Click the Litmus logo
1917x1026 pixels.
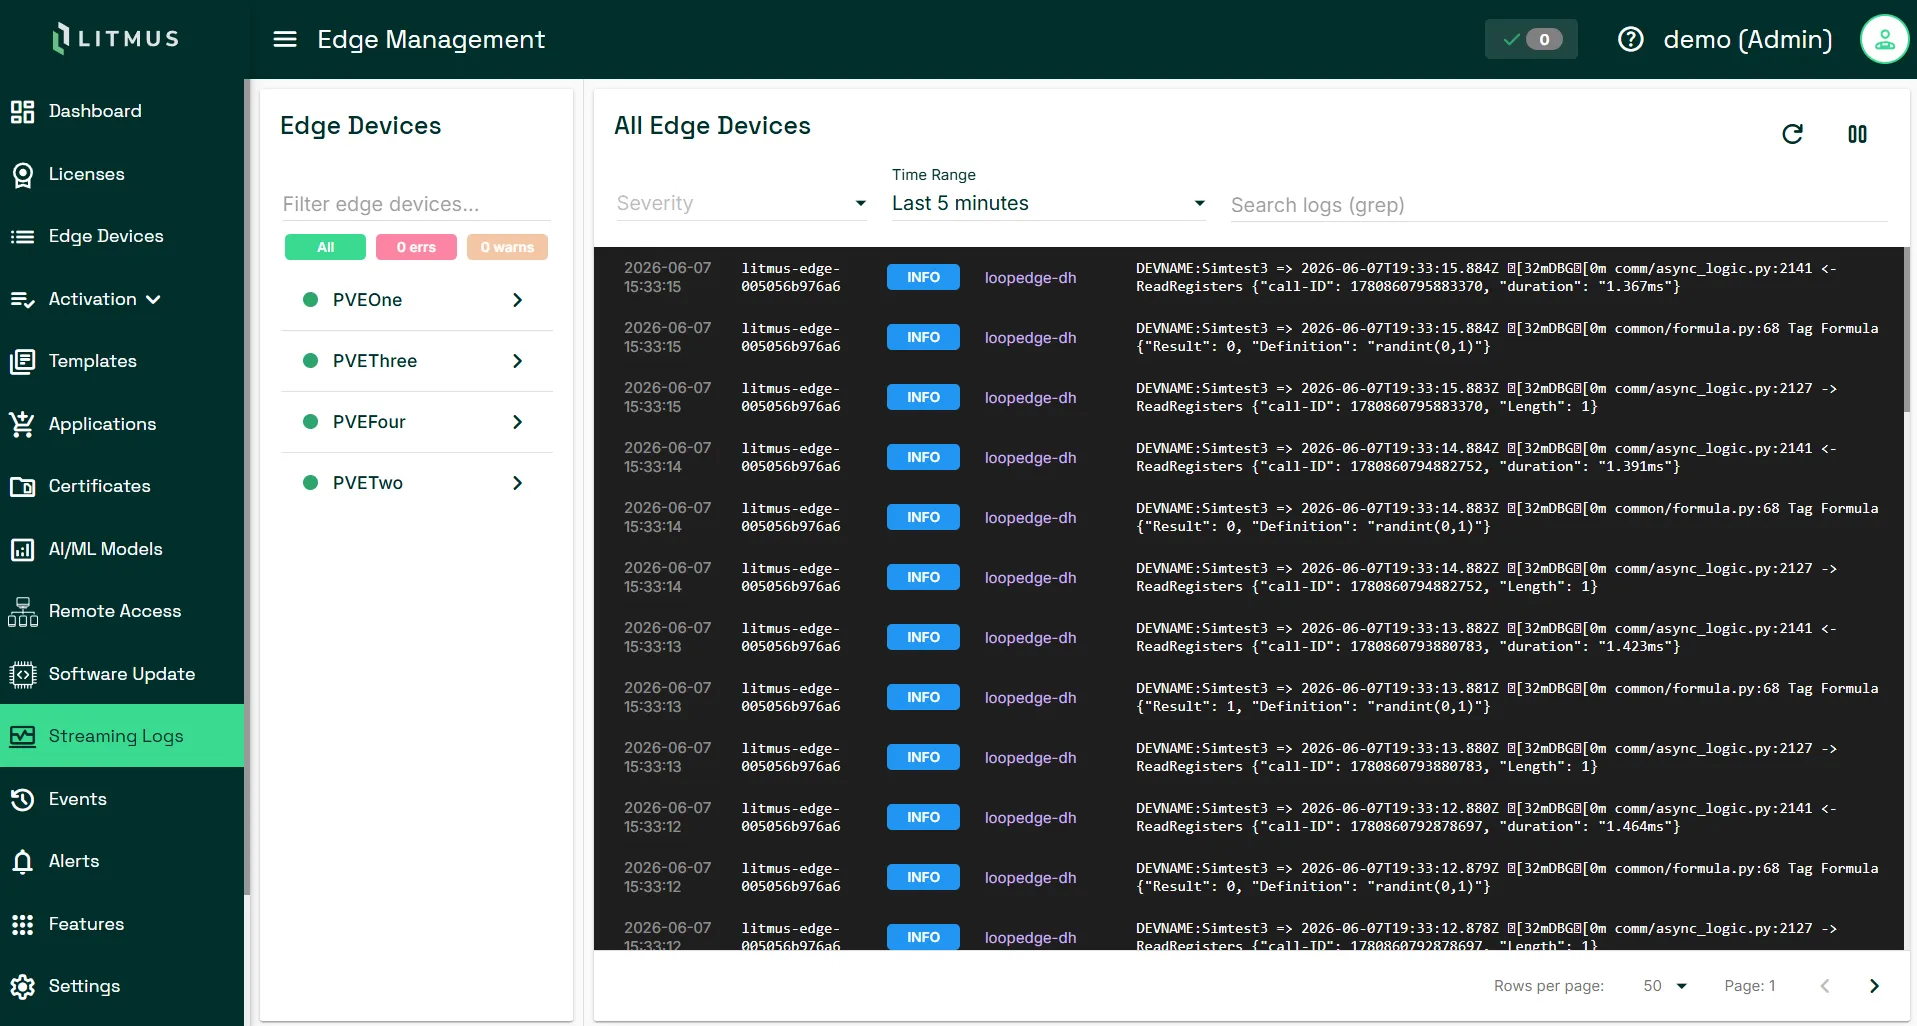pos(116,38)
